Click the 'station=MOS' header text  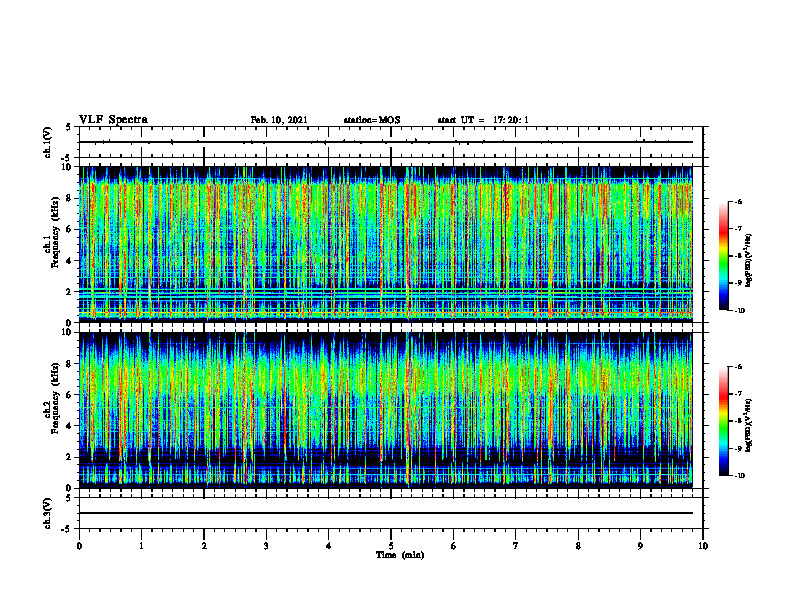[372, 120]
